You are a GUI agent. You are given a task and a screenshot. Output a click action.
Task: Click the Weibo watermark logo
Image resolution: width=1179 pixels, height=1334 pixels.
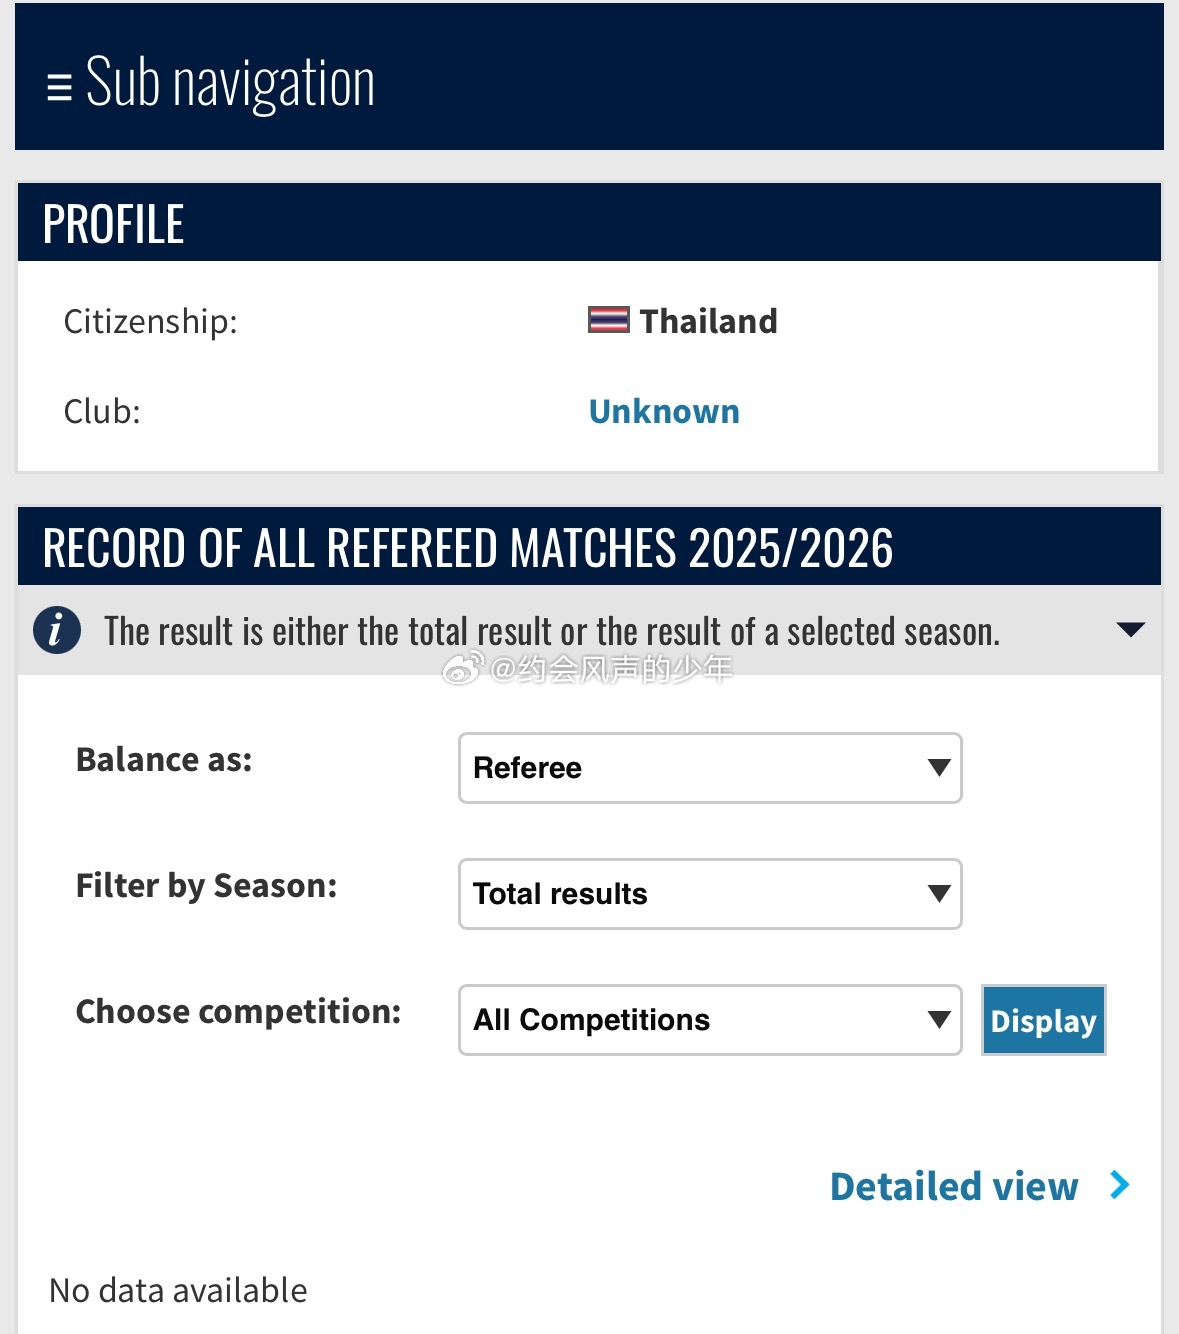[x=463, y=668]
